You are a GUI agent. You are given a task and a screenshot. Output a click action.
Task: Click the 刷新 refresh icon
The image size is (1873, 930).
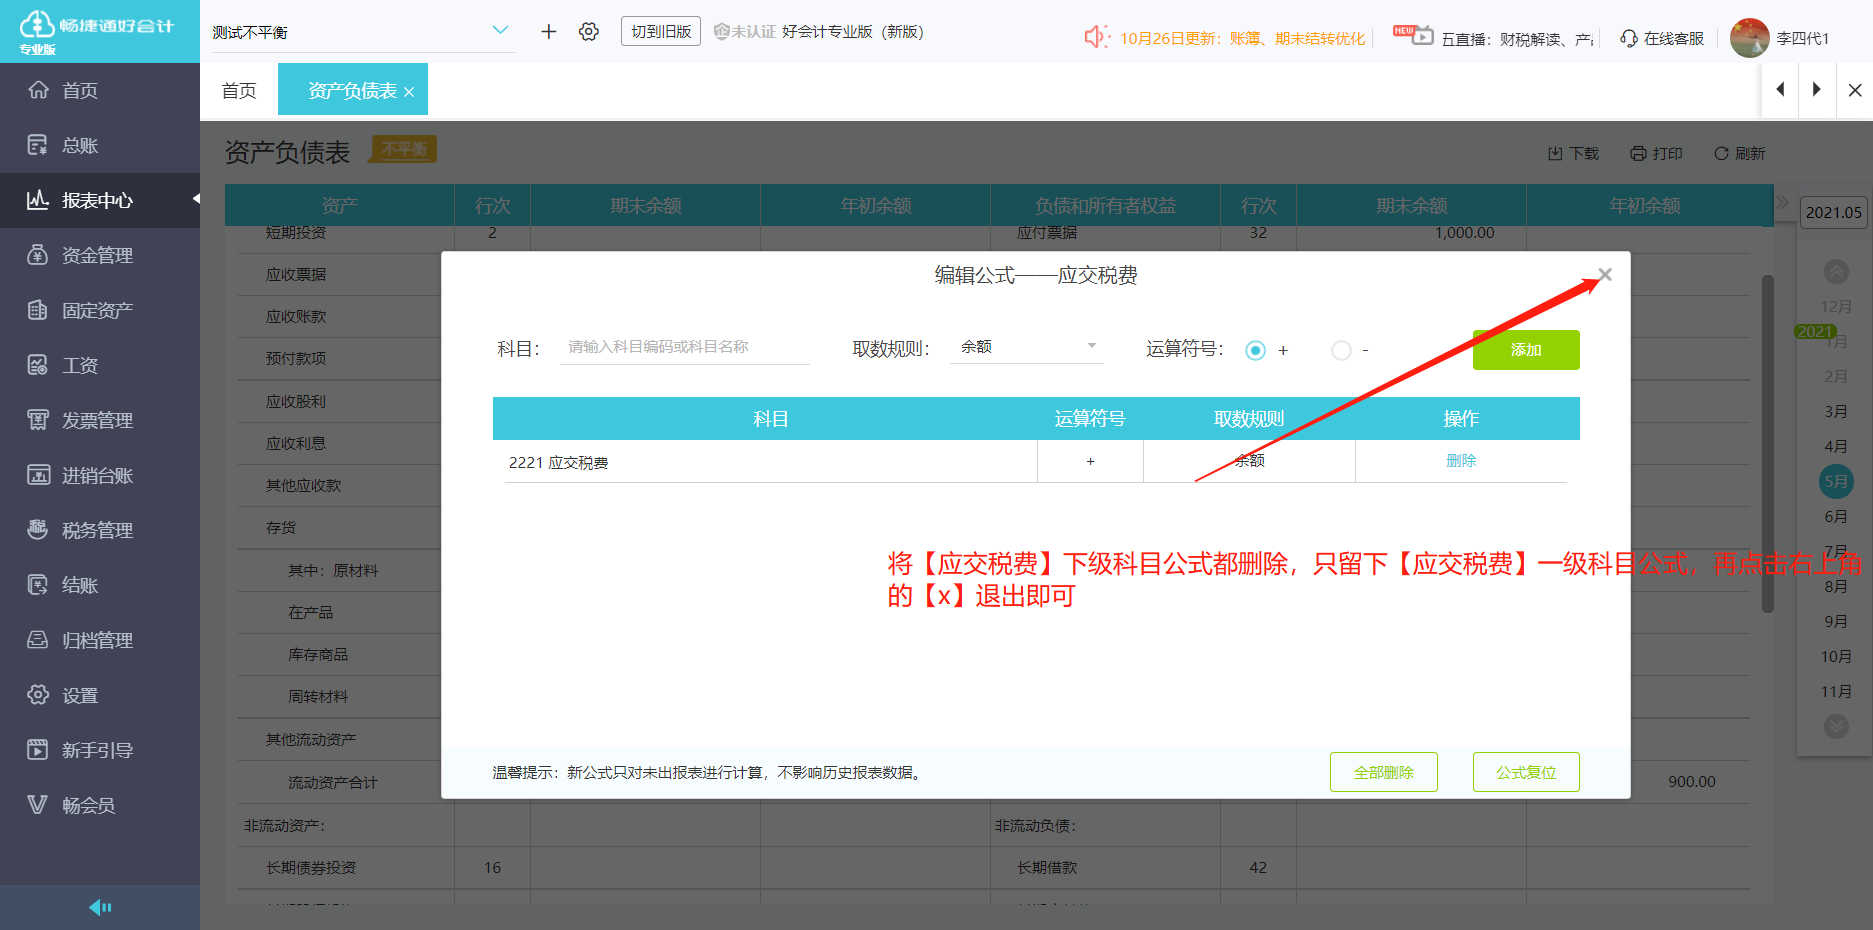tap(1739, 152)
